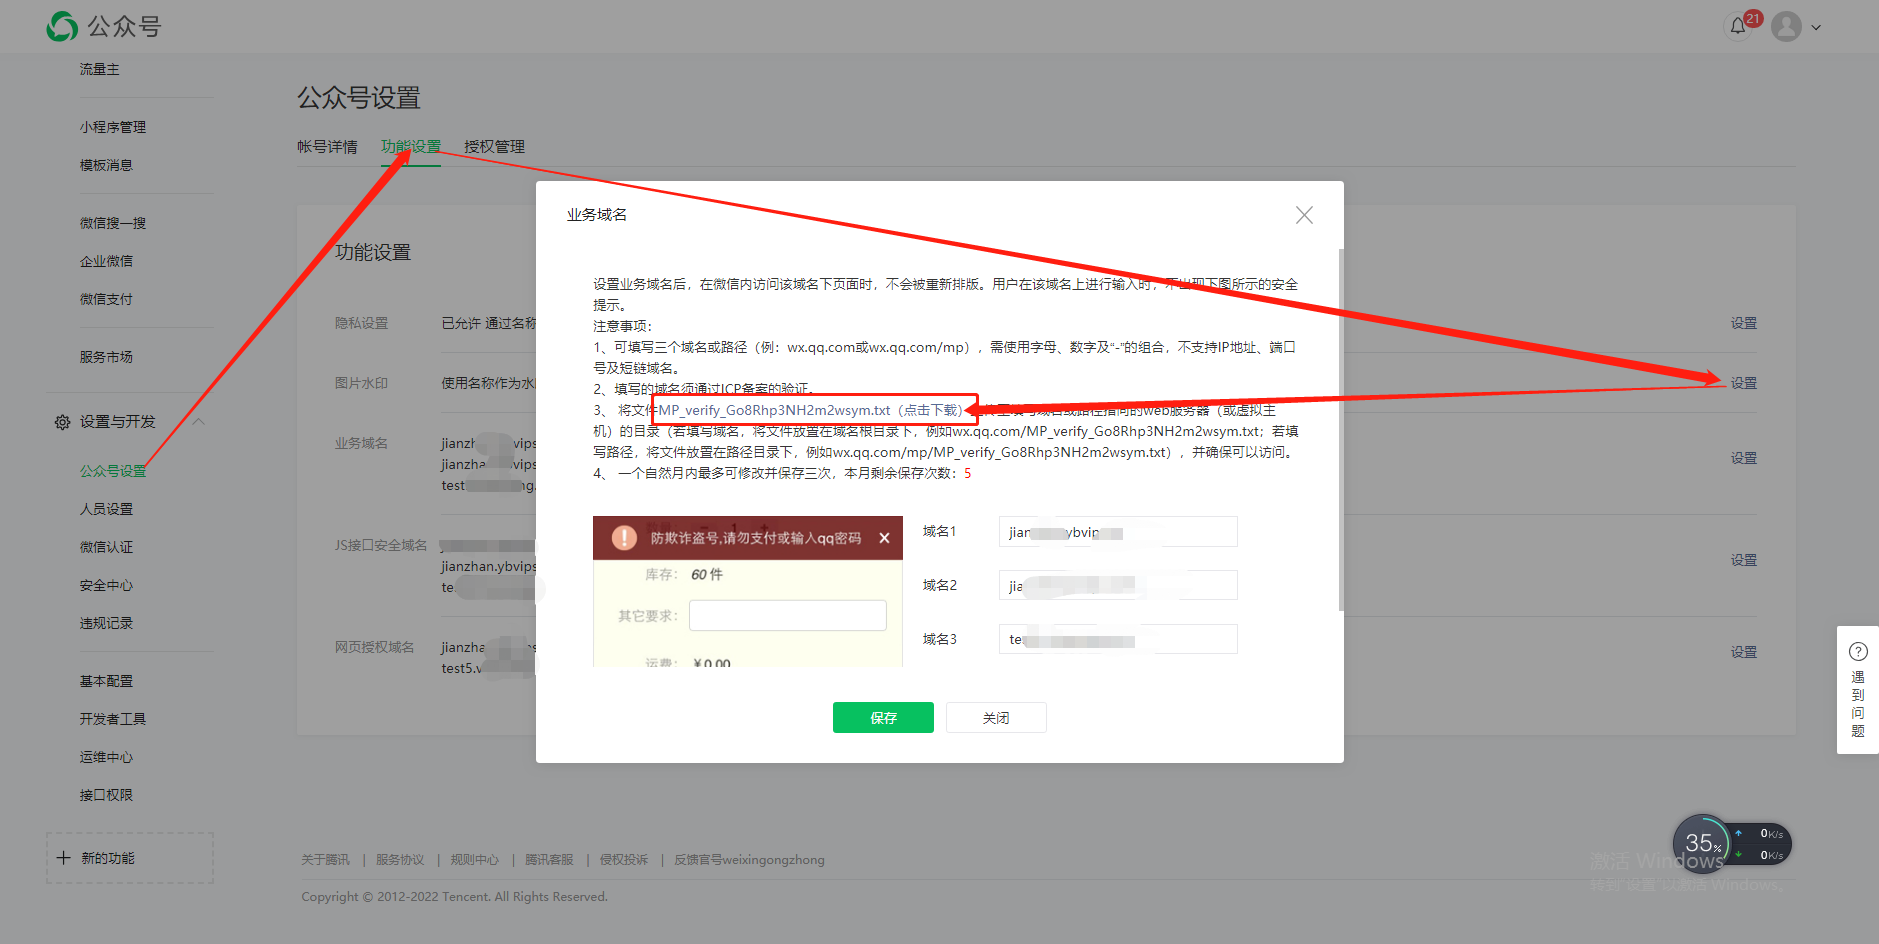Dismiss the fraud warning banner X

coord(884,538)
